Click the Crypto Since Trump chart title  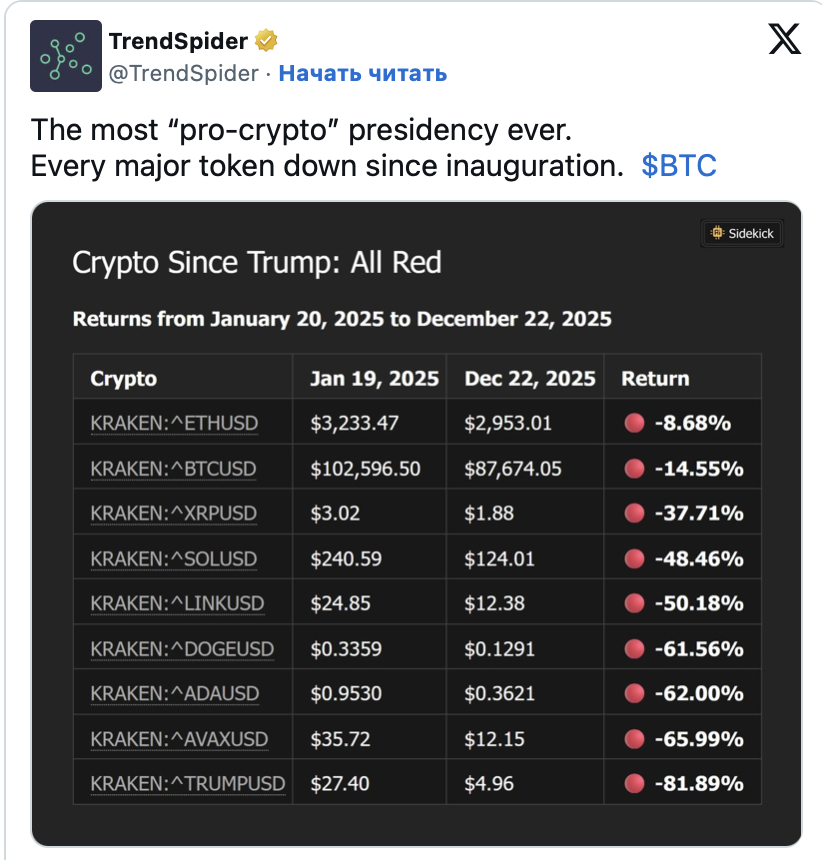tap(257, 263)
